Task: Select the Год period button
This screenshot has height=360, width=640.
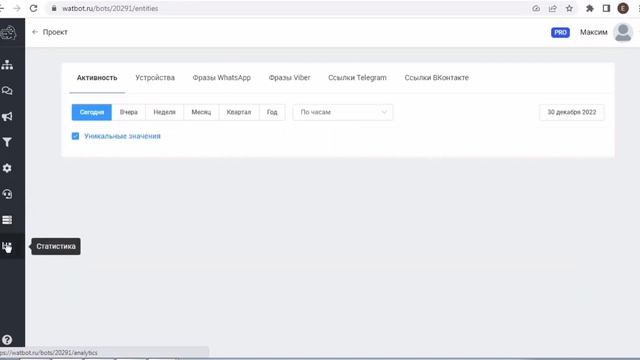Action: pos(272,112)
